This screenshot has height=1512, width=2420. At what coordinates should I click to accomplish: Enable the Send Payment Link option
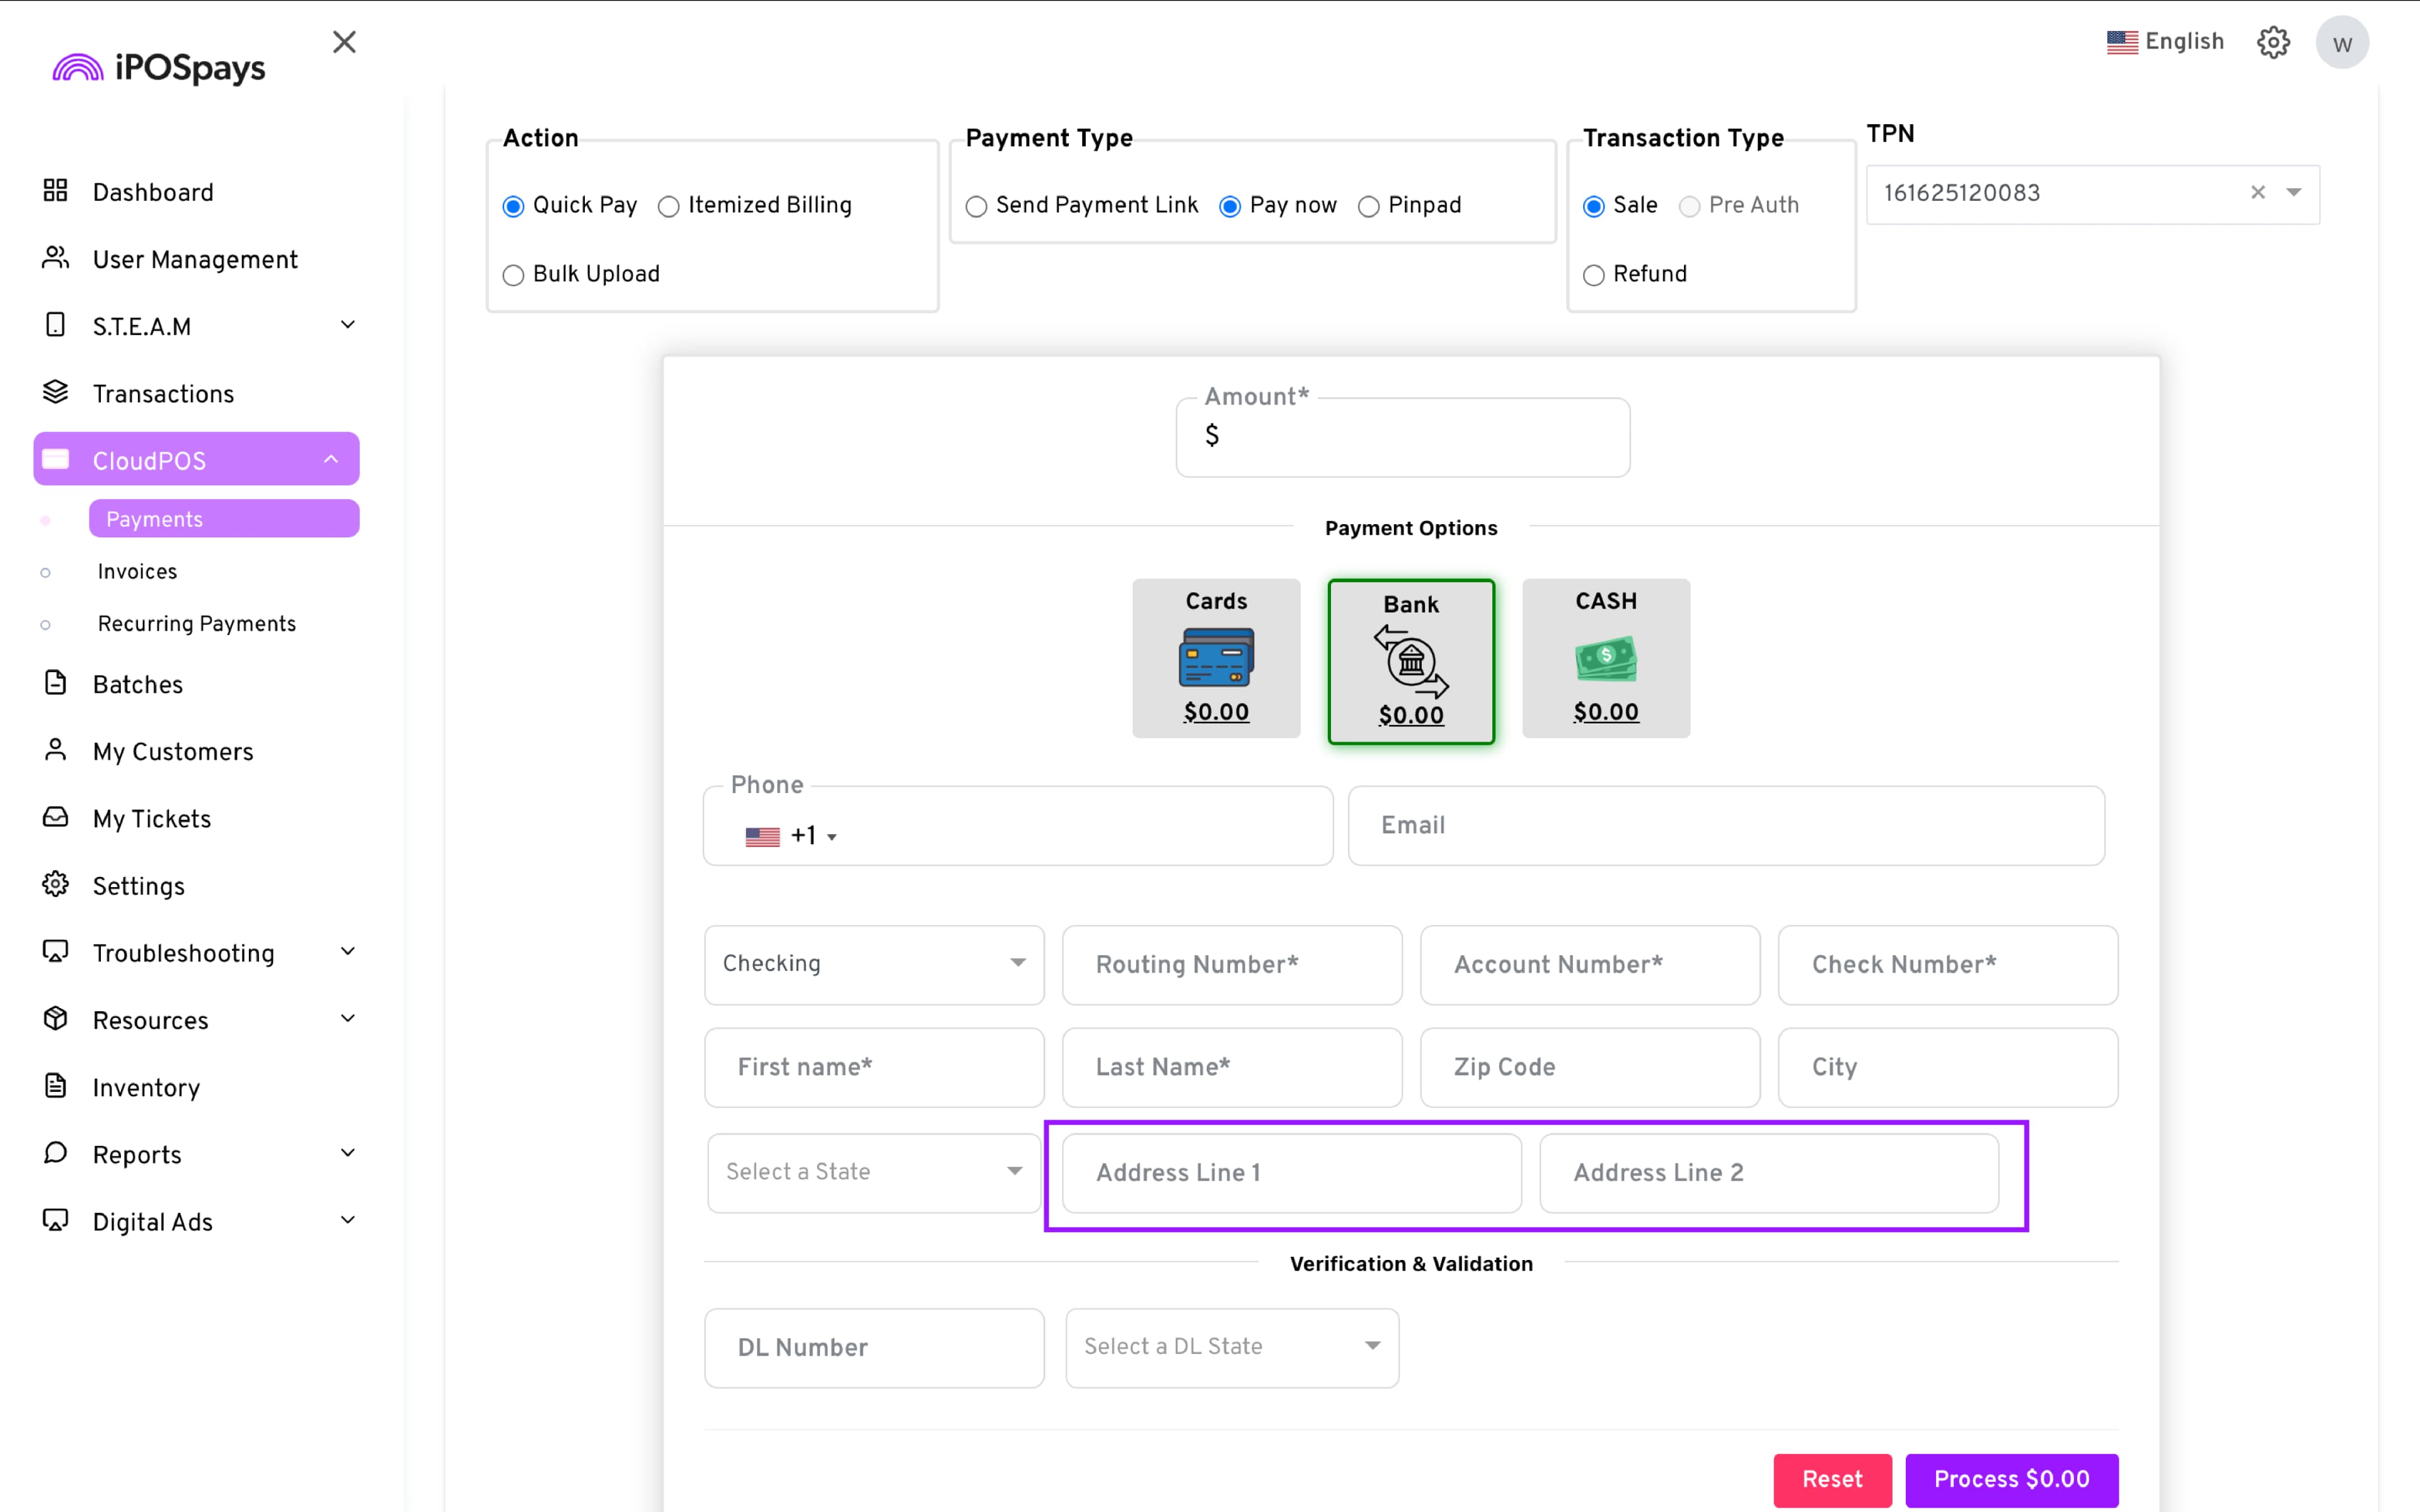click(976, 206)
